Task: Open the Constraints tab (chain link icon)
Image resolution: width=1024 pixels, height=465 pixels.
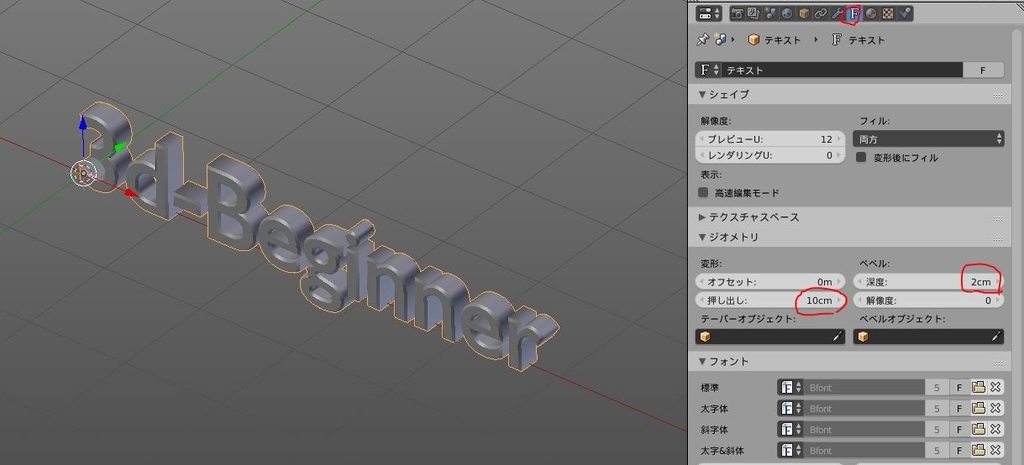Action: [x=820, y=13]
